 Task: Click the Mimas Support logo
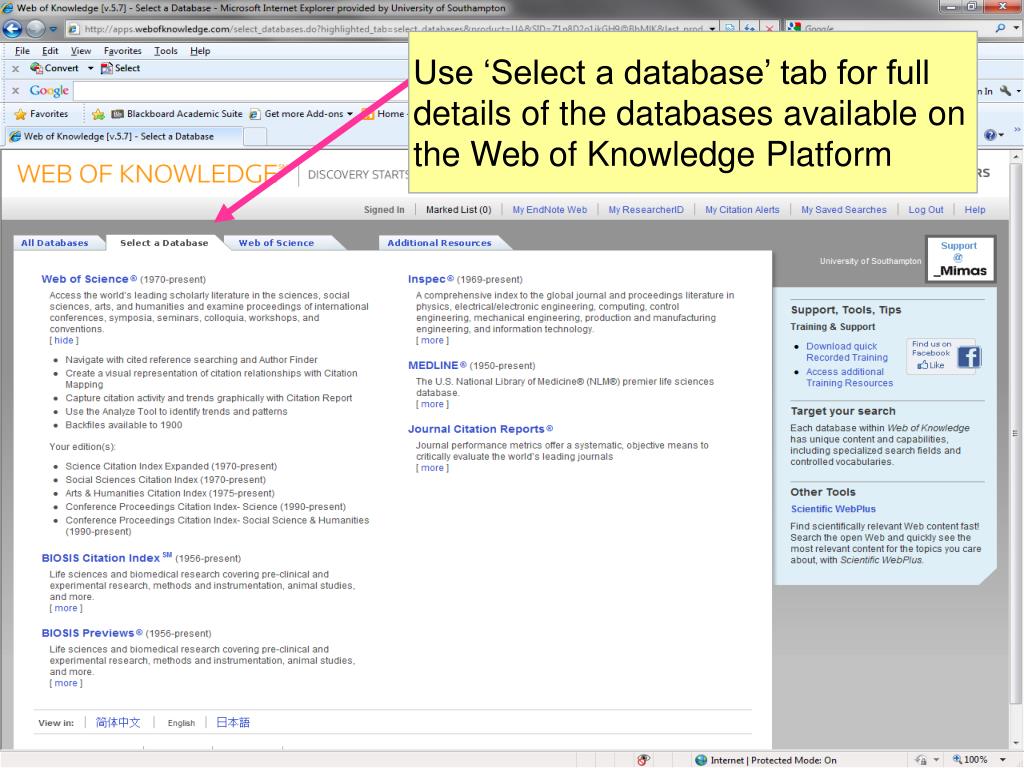click(959, 259)
